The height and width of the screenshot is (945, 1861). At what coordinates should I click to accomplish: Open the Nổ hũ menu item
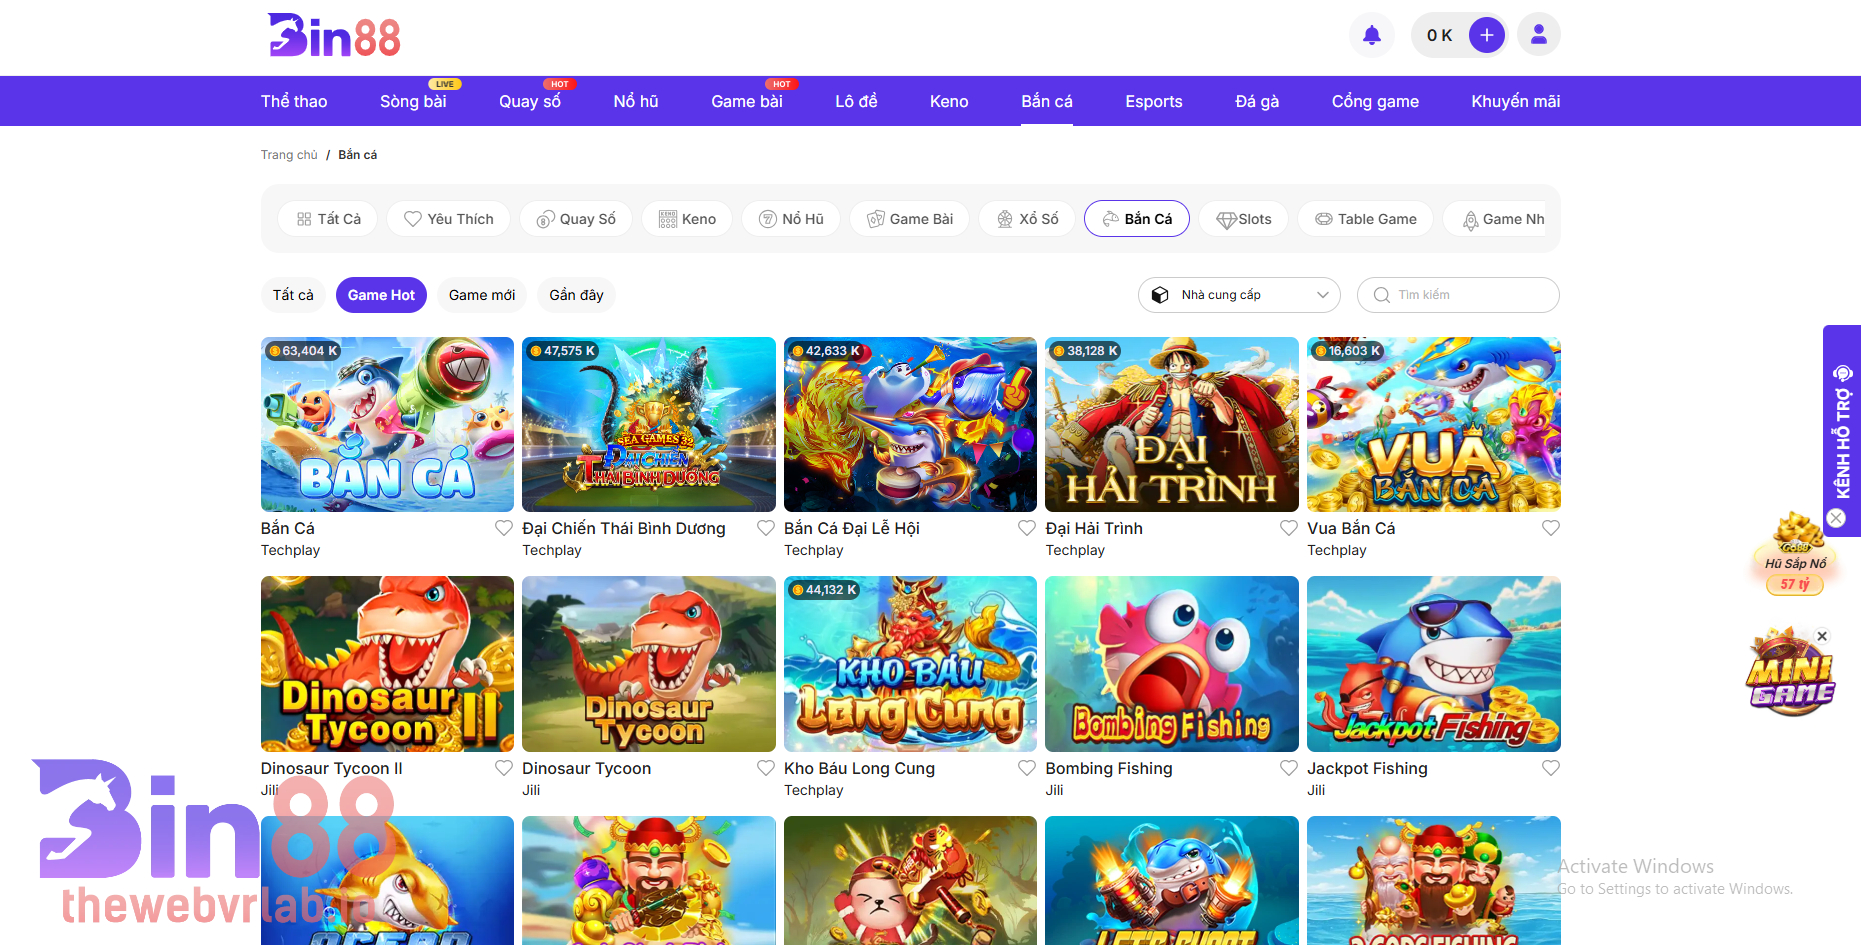[636, 101]
